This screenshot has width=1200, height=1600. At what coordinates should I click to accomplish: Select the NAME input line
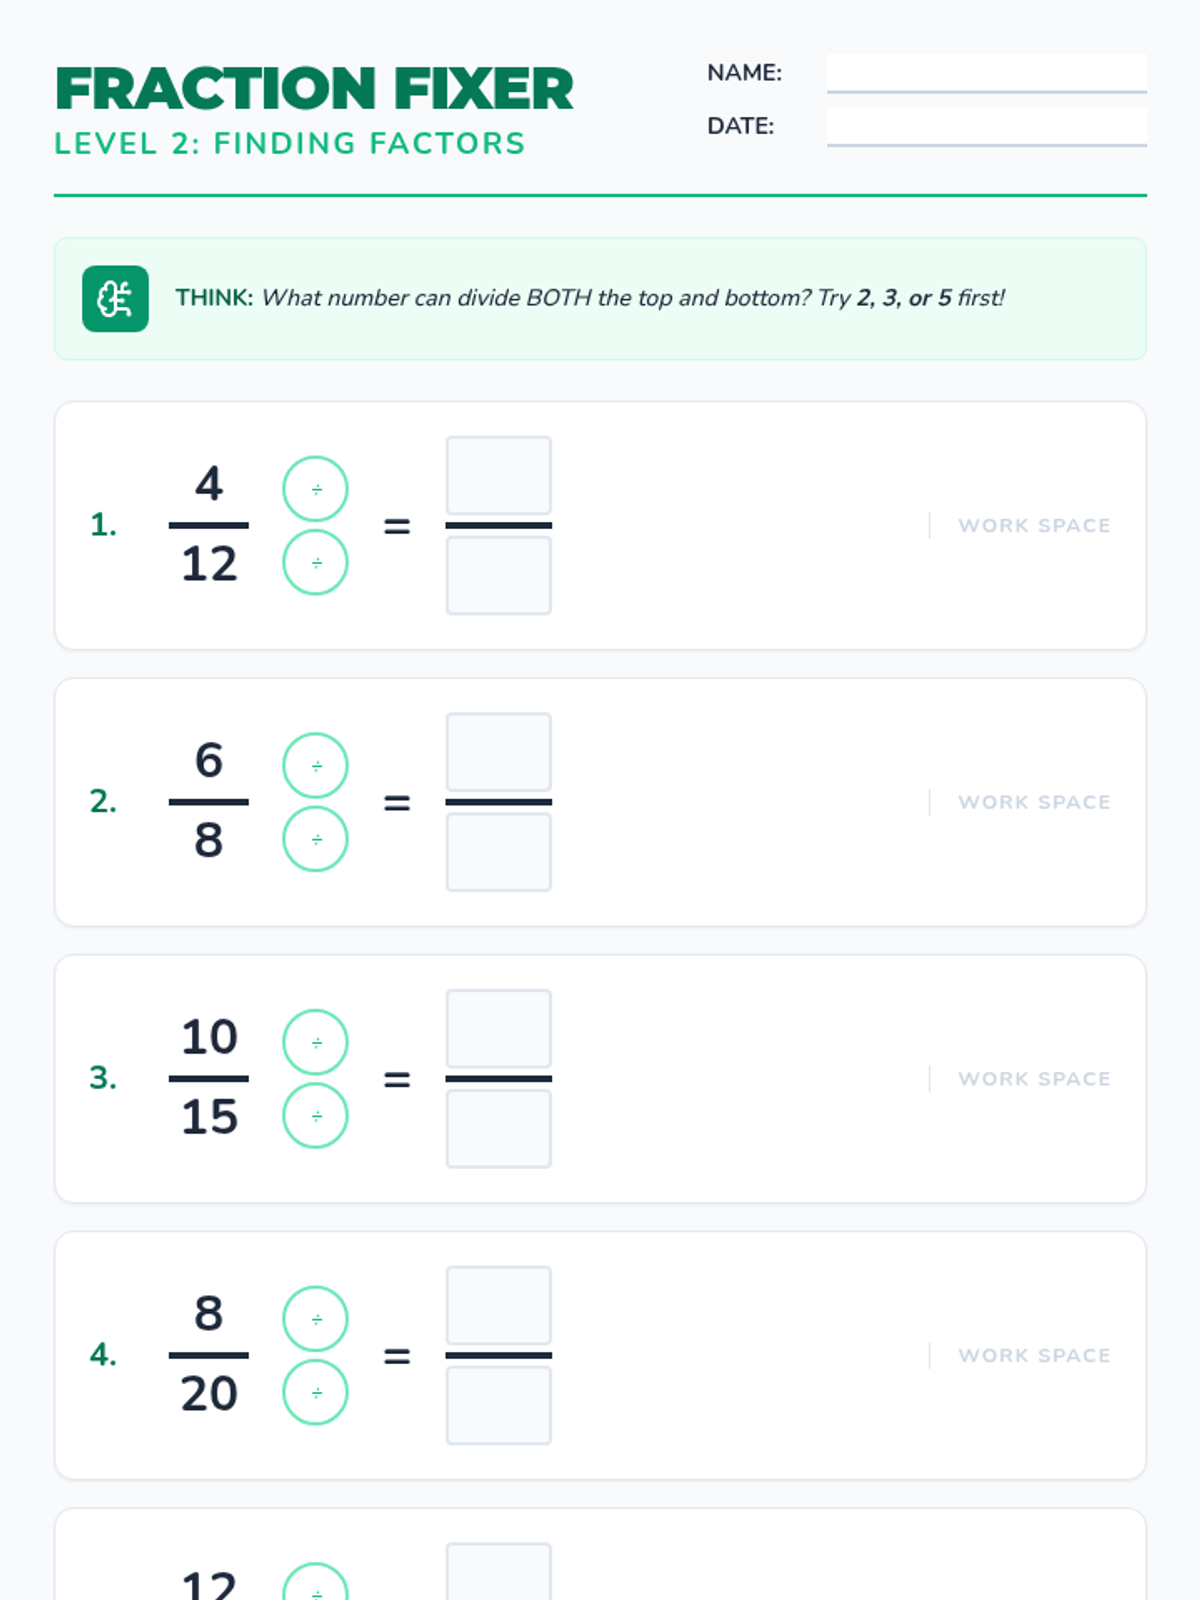tap(986, 73)
